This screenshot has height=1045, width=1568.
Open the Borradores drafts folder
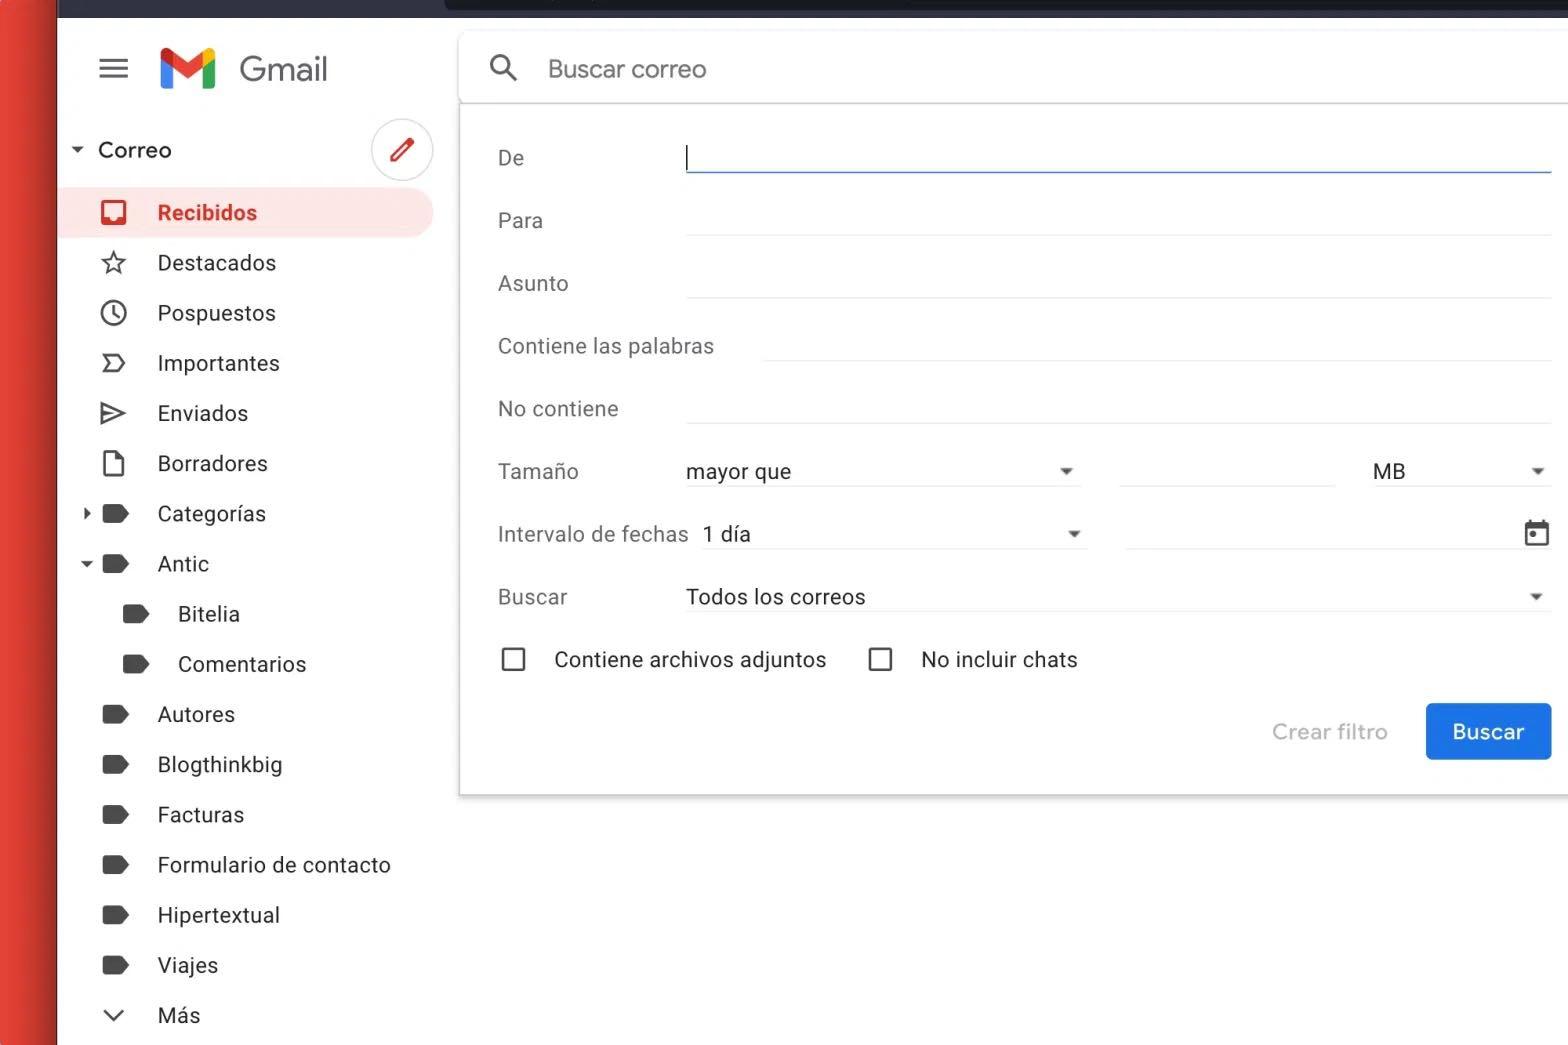click(x=212, y=463)
